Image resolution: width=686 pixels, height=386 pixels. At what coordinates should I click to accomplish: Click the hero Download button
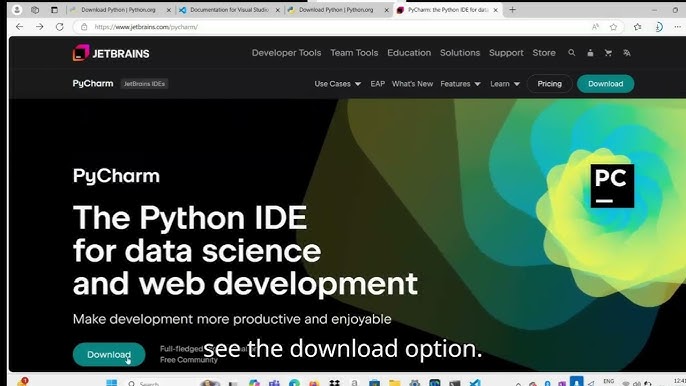coord(109,354)
